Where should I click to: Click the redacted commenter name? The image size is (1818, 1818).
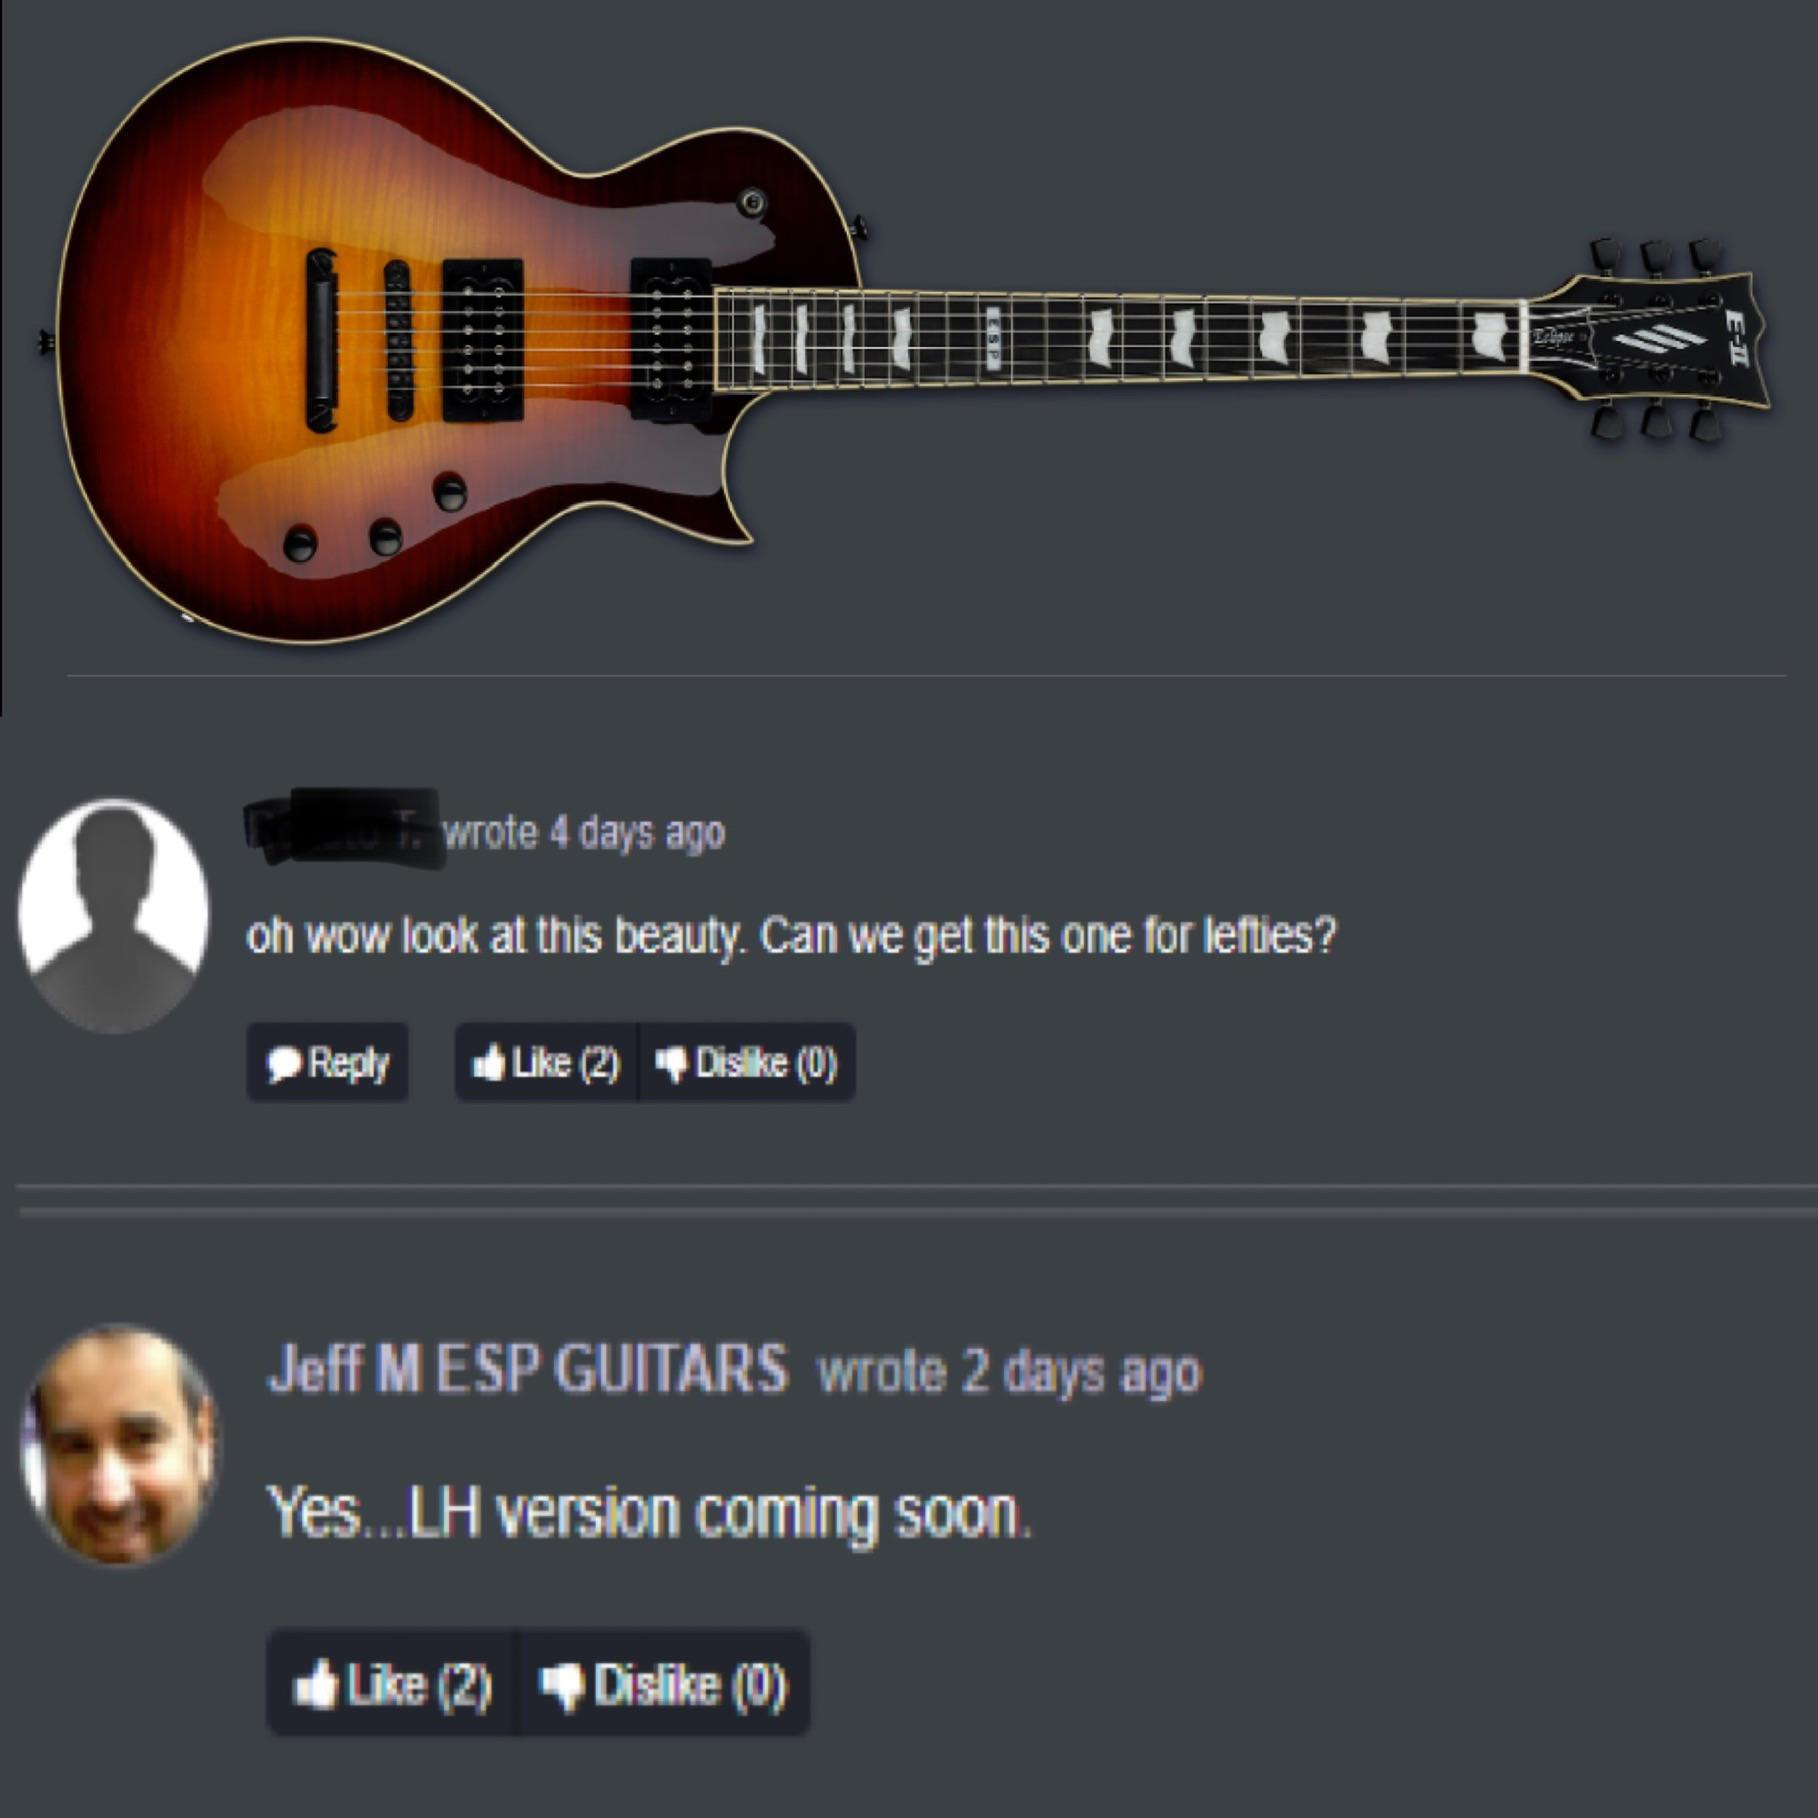point(342,830)
